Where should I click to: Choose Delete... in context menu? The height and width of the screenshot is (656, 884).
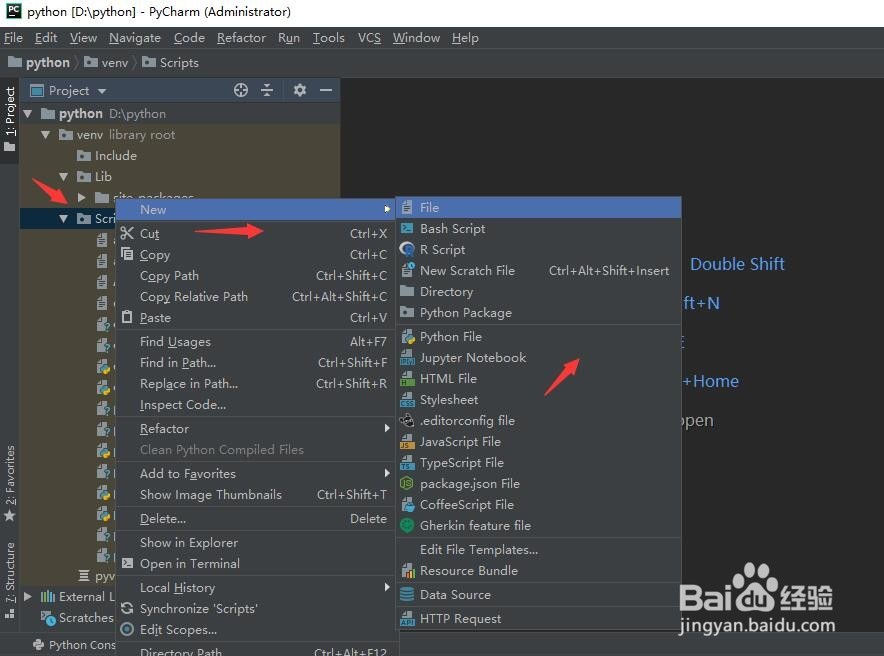click(x=257, y=518)
